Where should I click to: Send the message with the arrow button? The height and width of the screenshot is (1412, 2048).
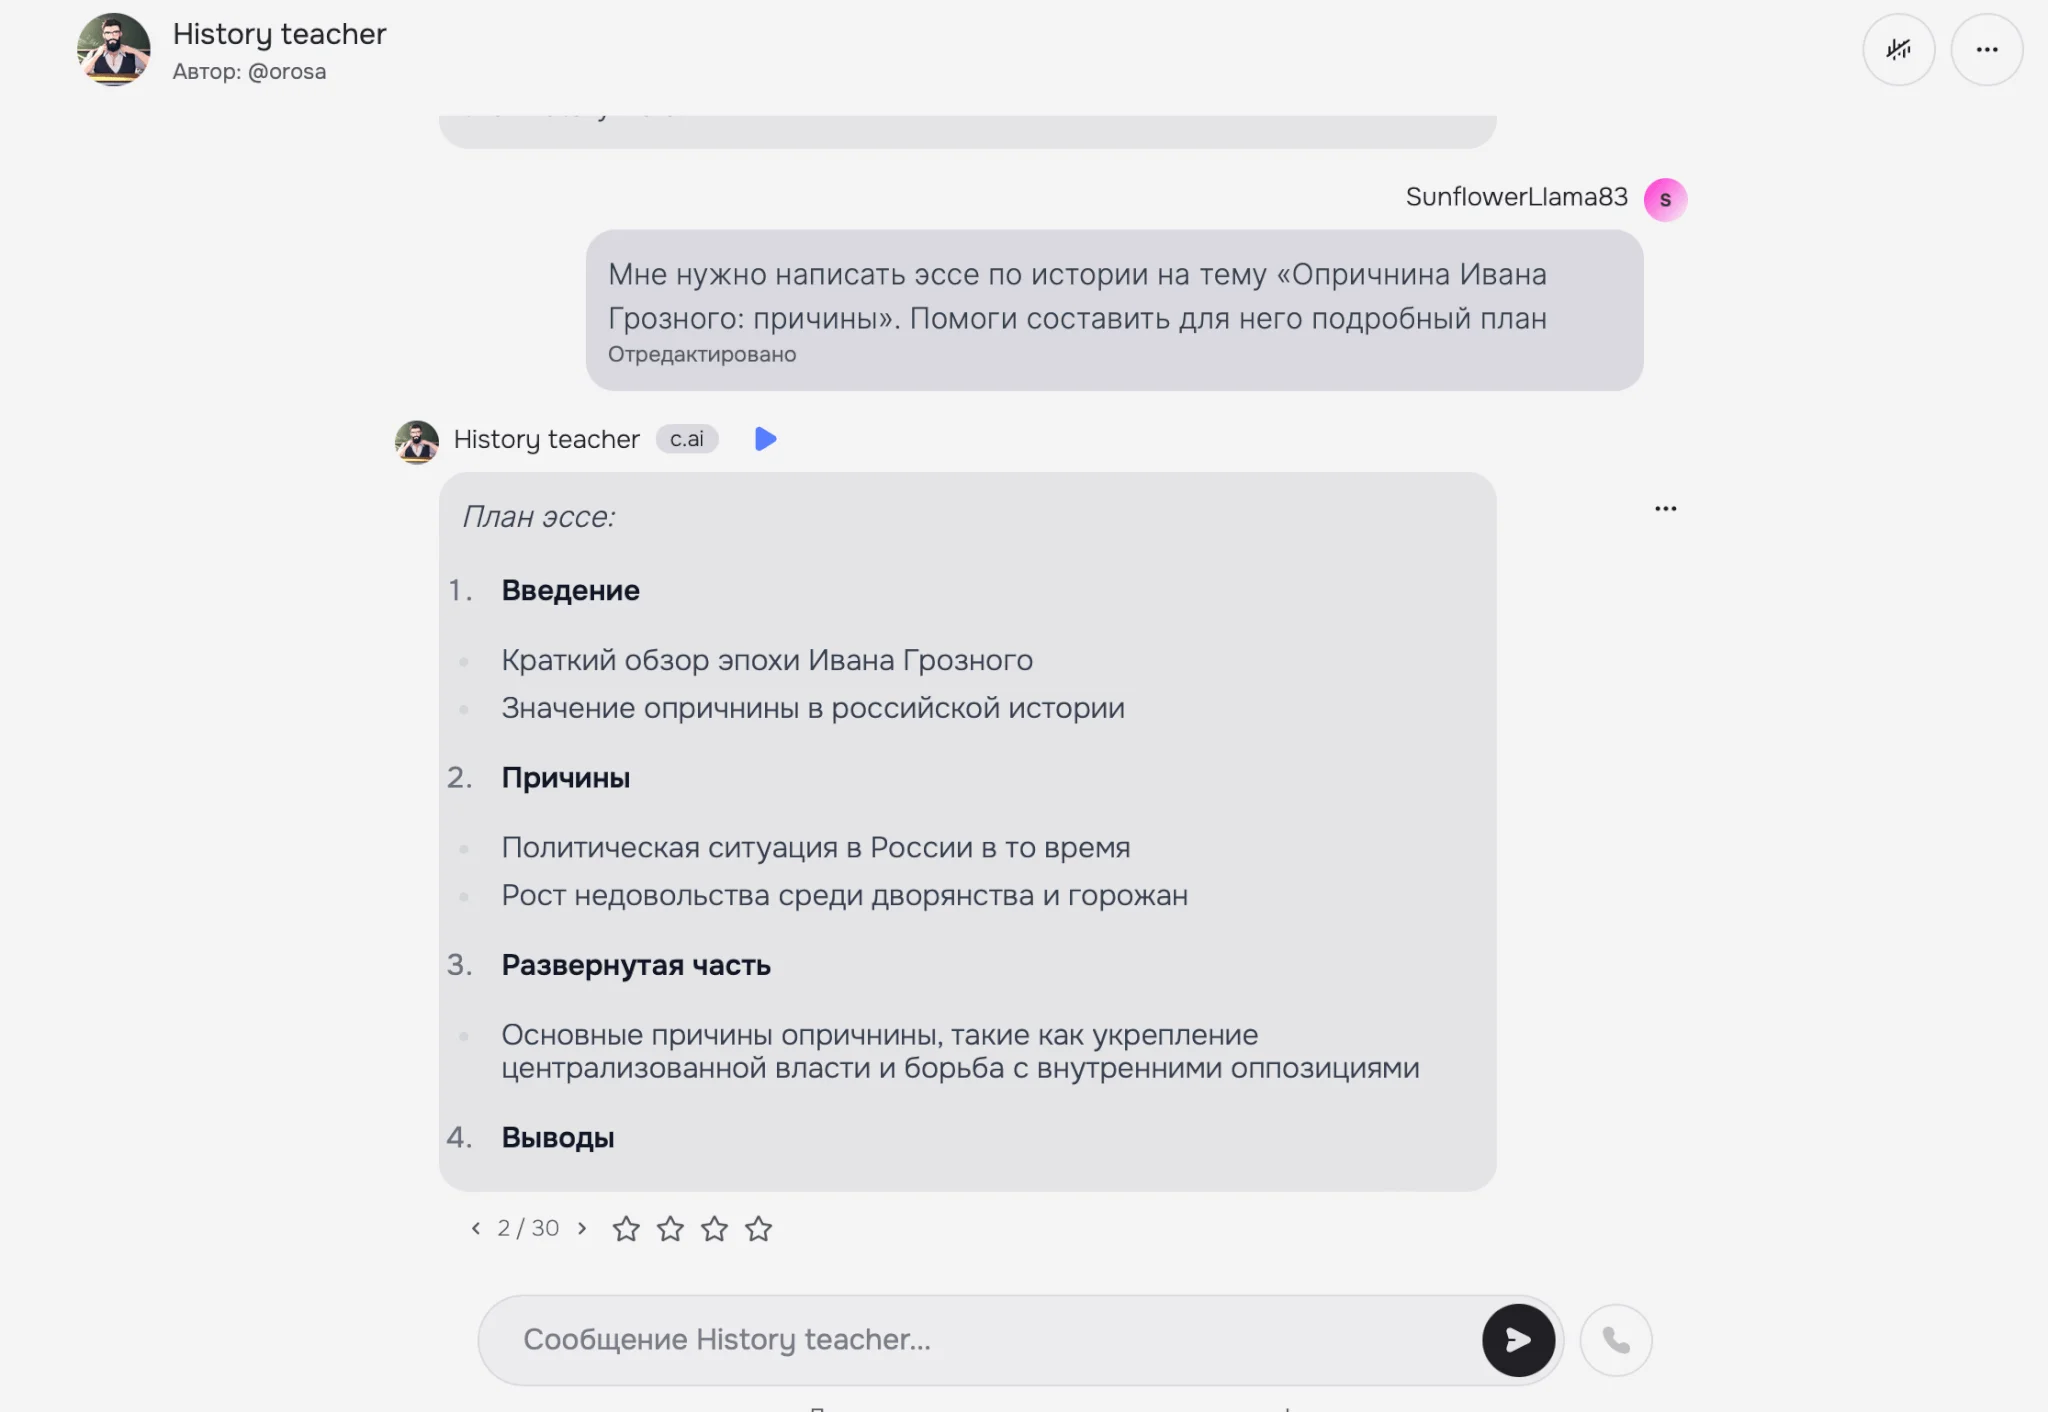click(1518, 1340)
